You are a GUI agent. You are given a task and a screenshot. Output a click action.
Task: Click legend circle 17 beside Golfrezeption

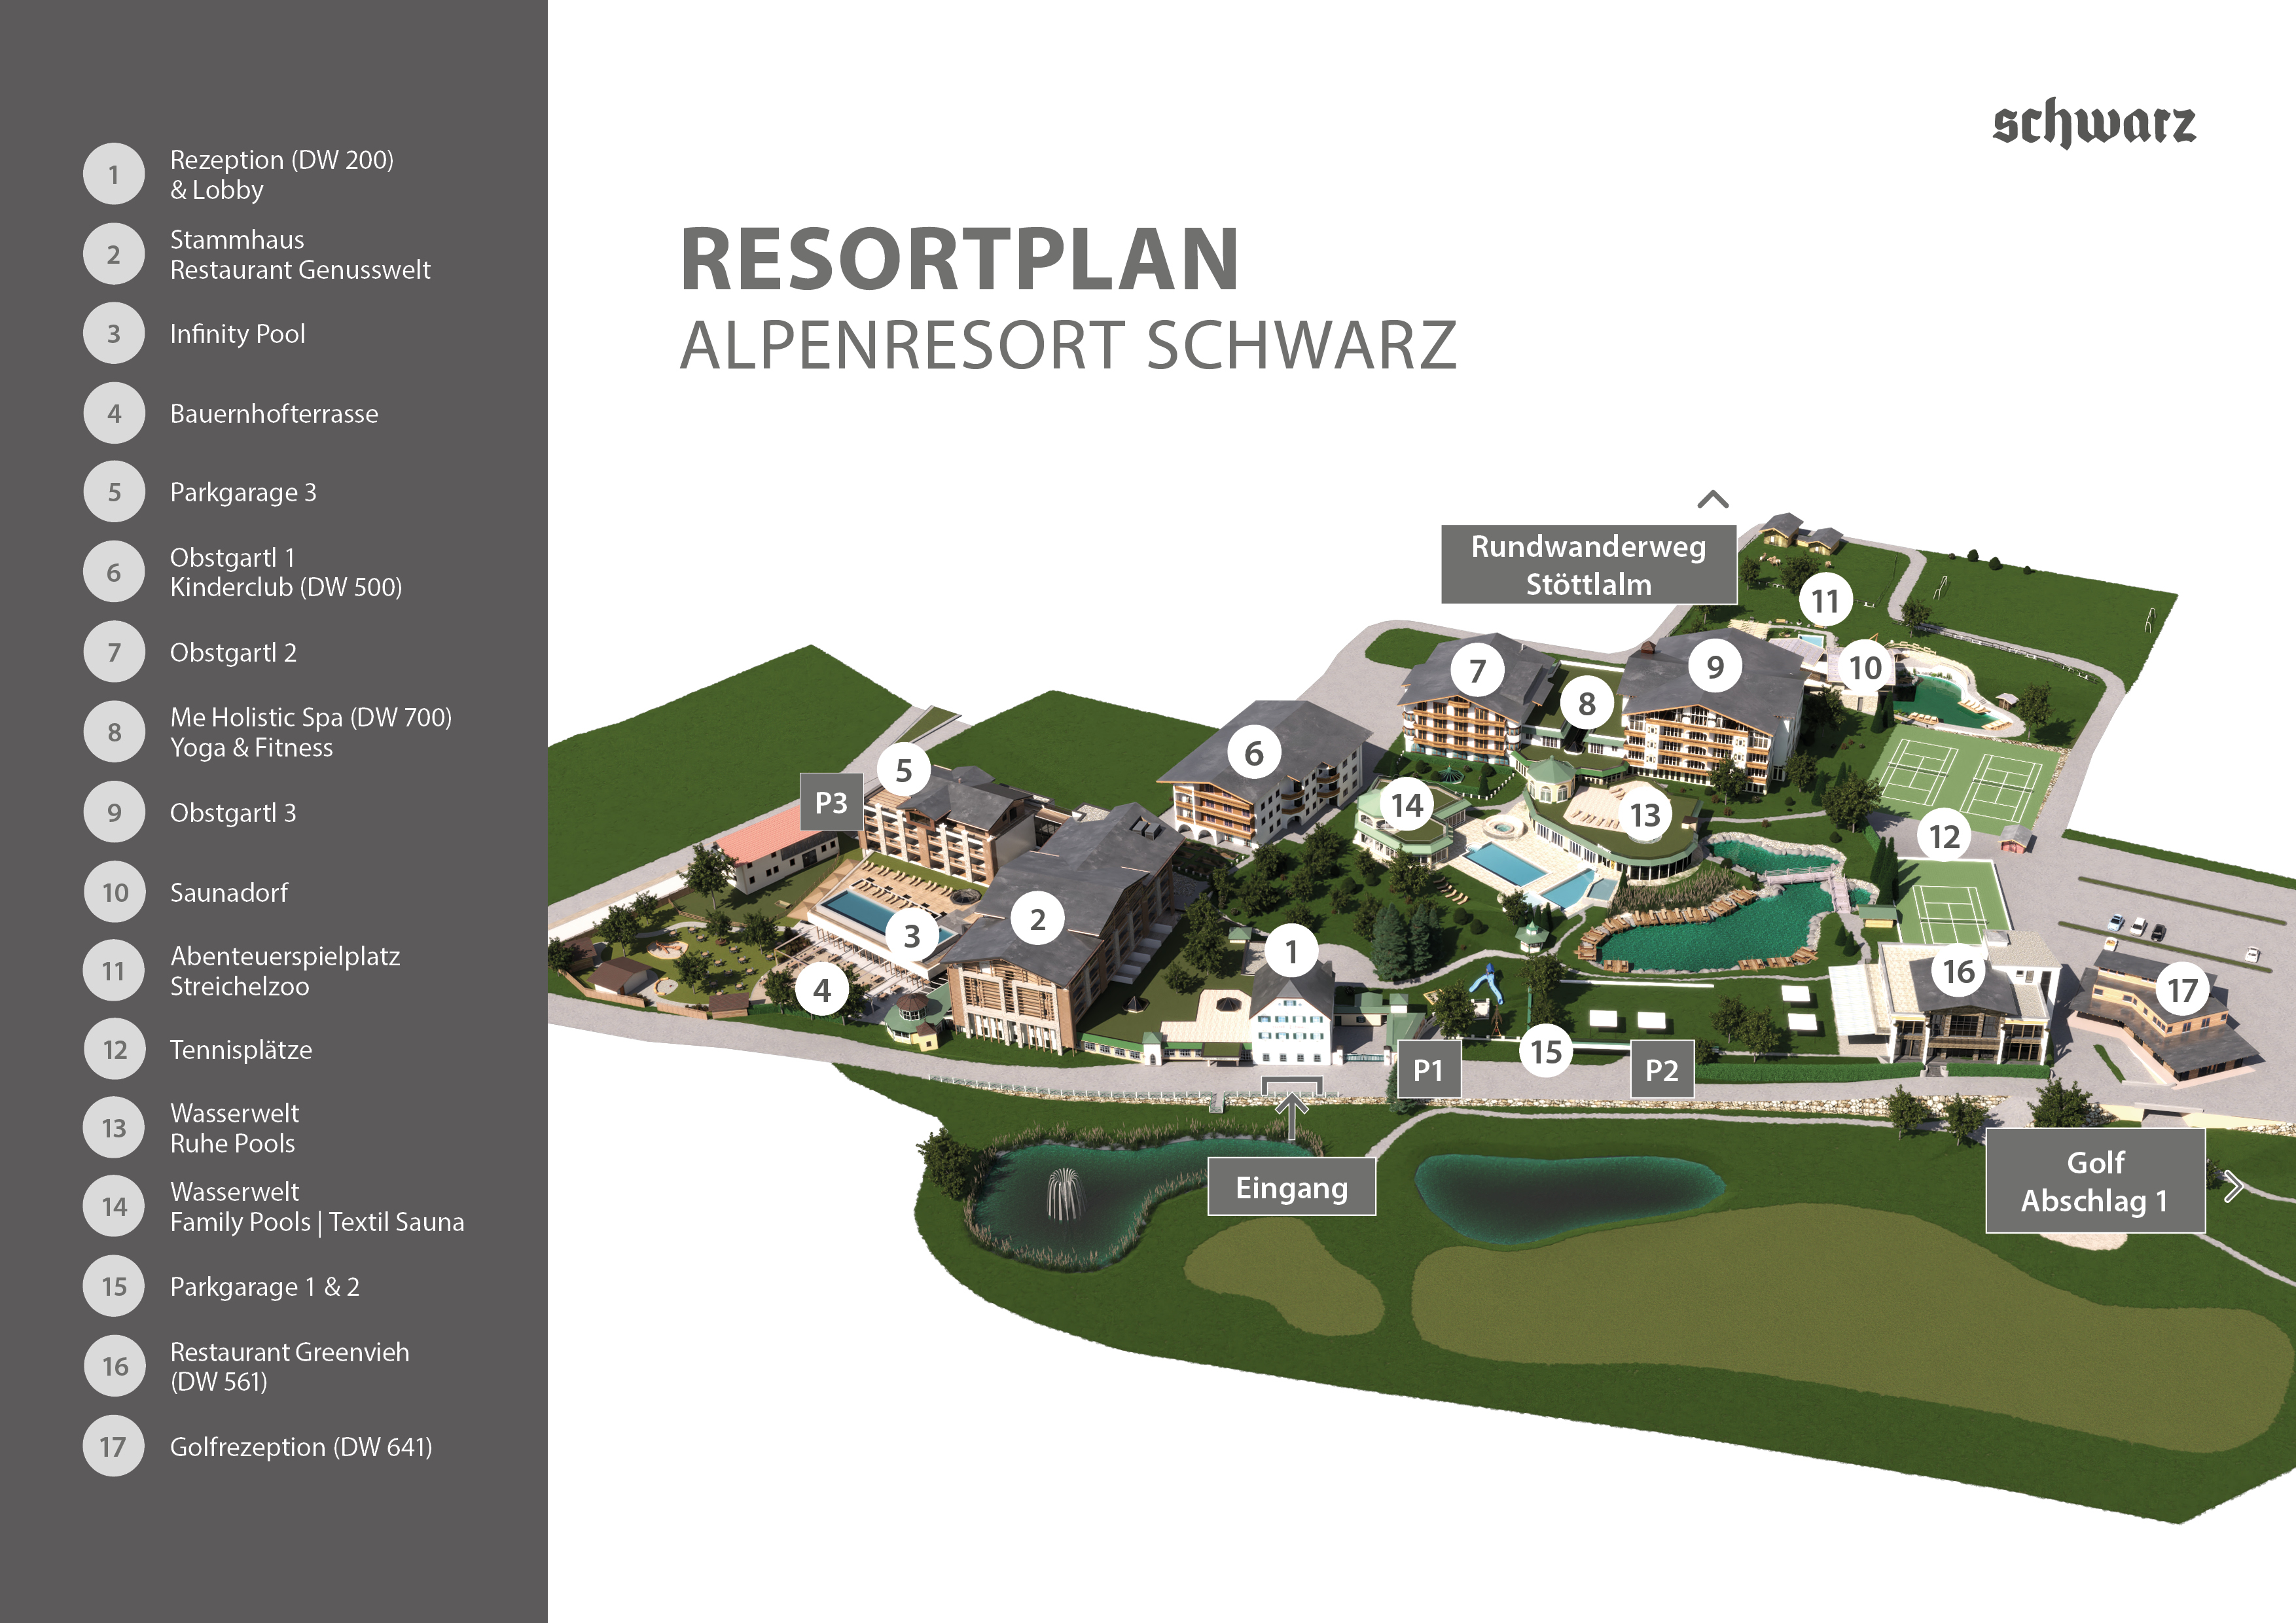(x=114, y=1446)
